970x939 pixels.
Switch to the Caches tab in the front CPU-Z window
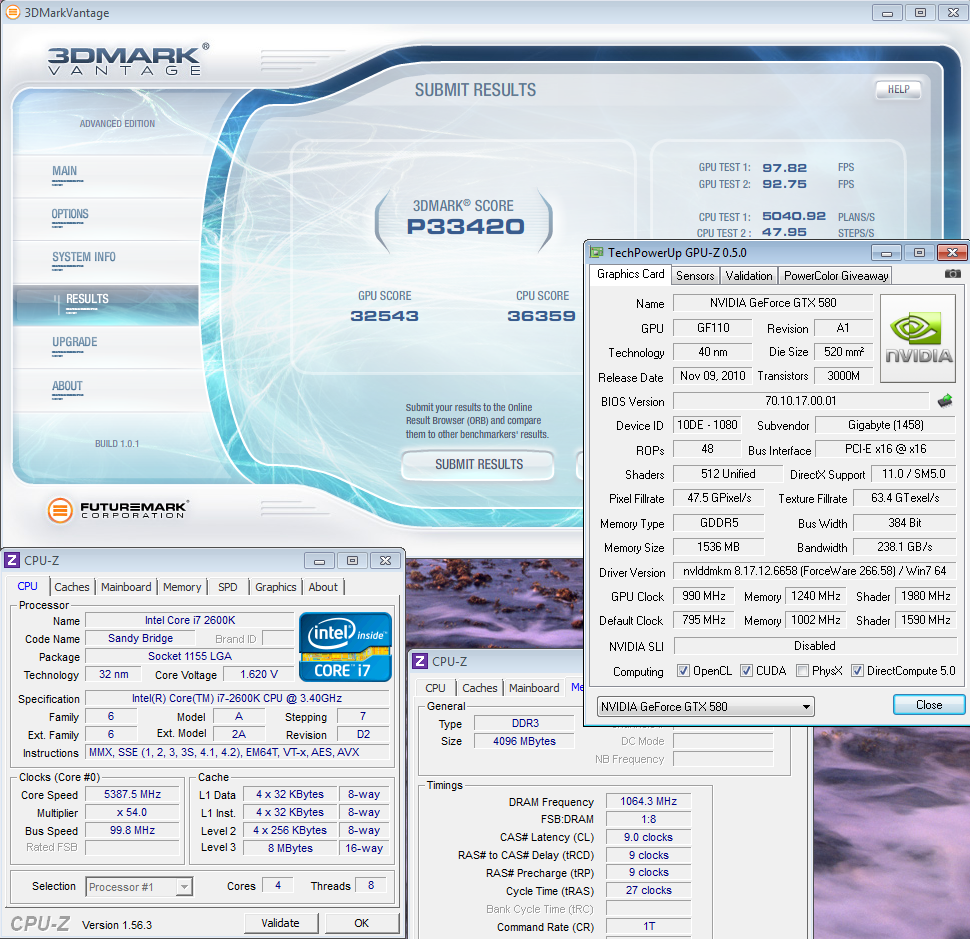(x=72, y=587)
